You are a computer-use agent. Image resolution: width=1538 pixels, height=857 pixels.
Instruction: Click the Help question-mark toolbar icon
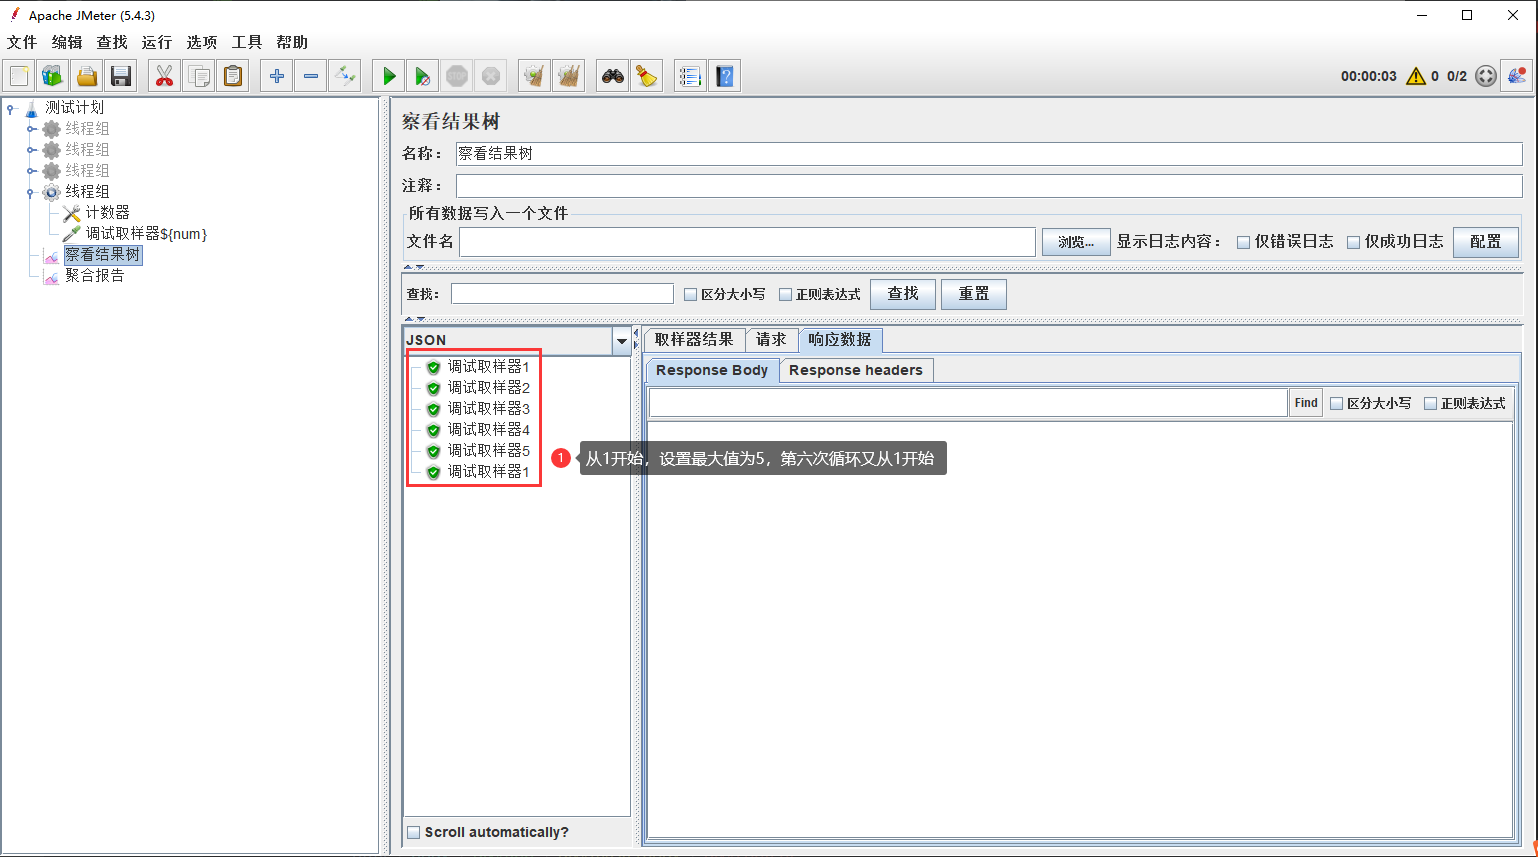pyautogui.click(x=725, y=76)
